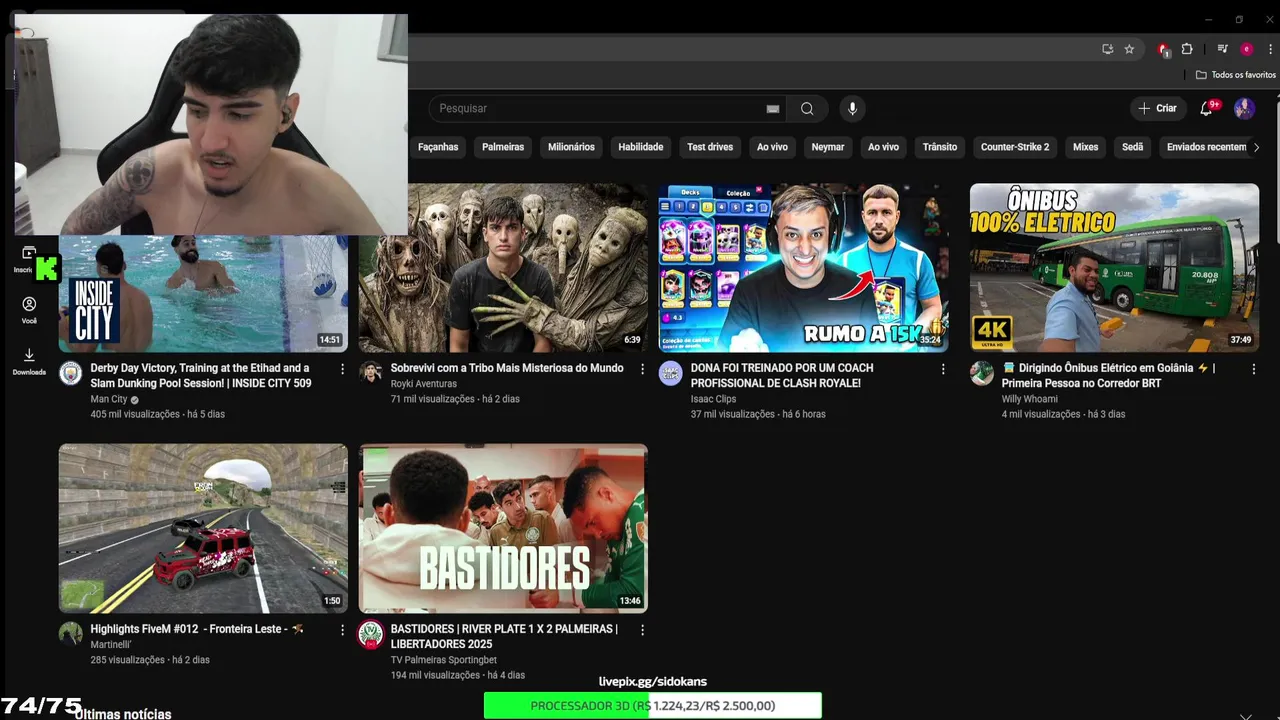
Task: Open the red extension with badge 1
Action: [x=1163, y=49]
